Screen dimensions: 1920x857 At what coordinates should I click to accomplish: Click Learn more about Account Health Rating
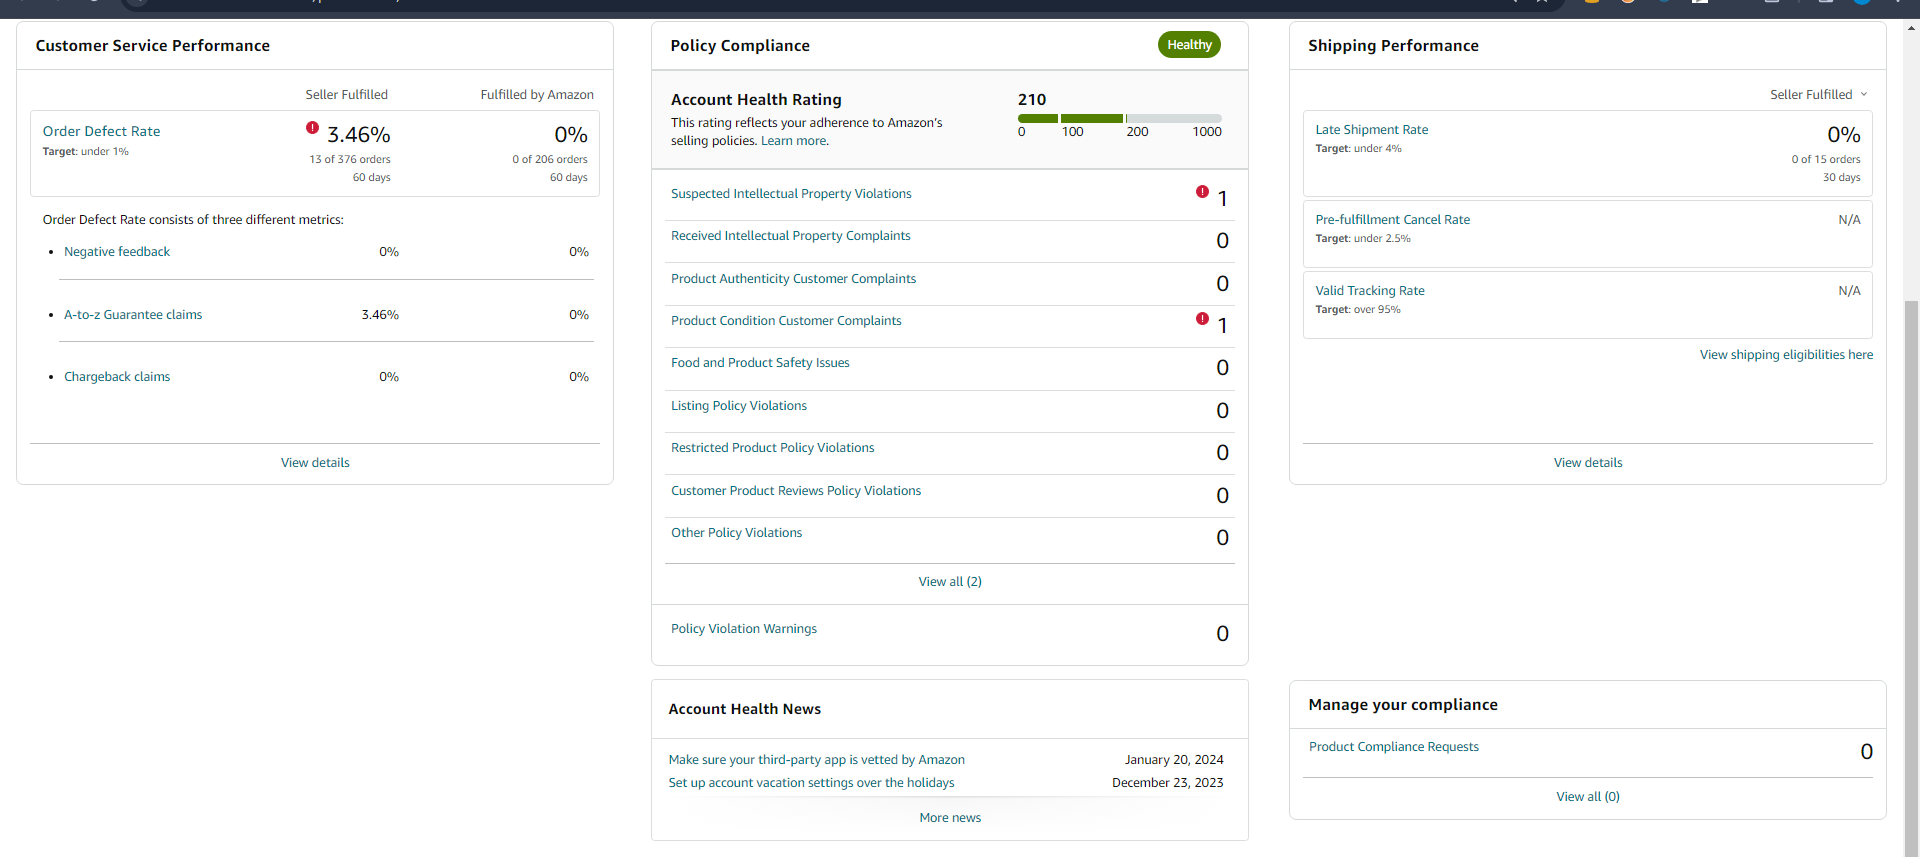click(x=794, y=141)
